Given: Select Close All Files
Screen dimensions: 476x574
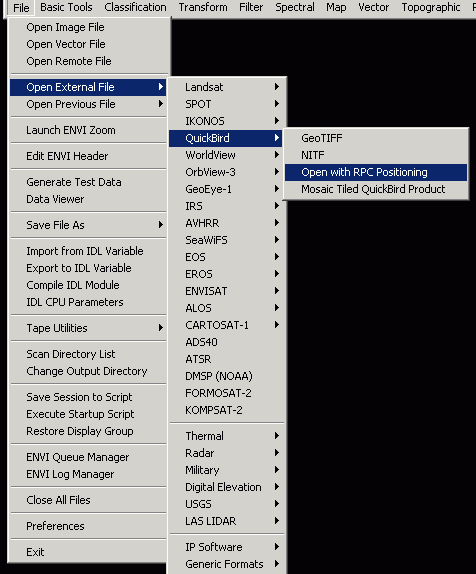Looking at the screenshot, I should [88, 500].
